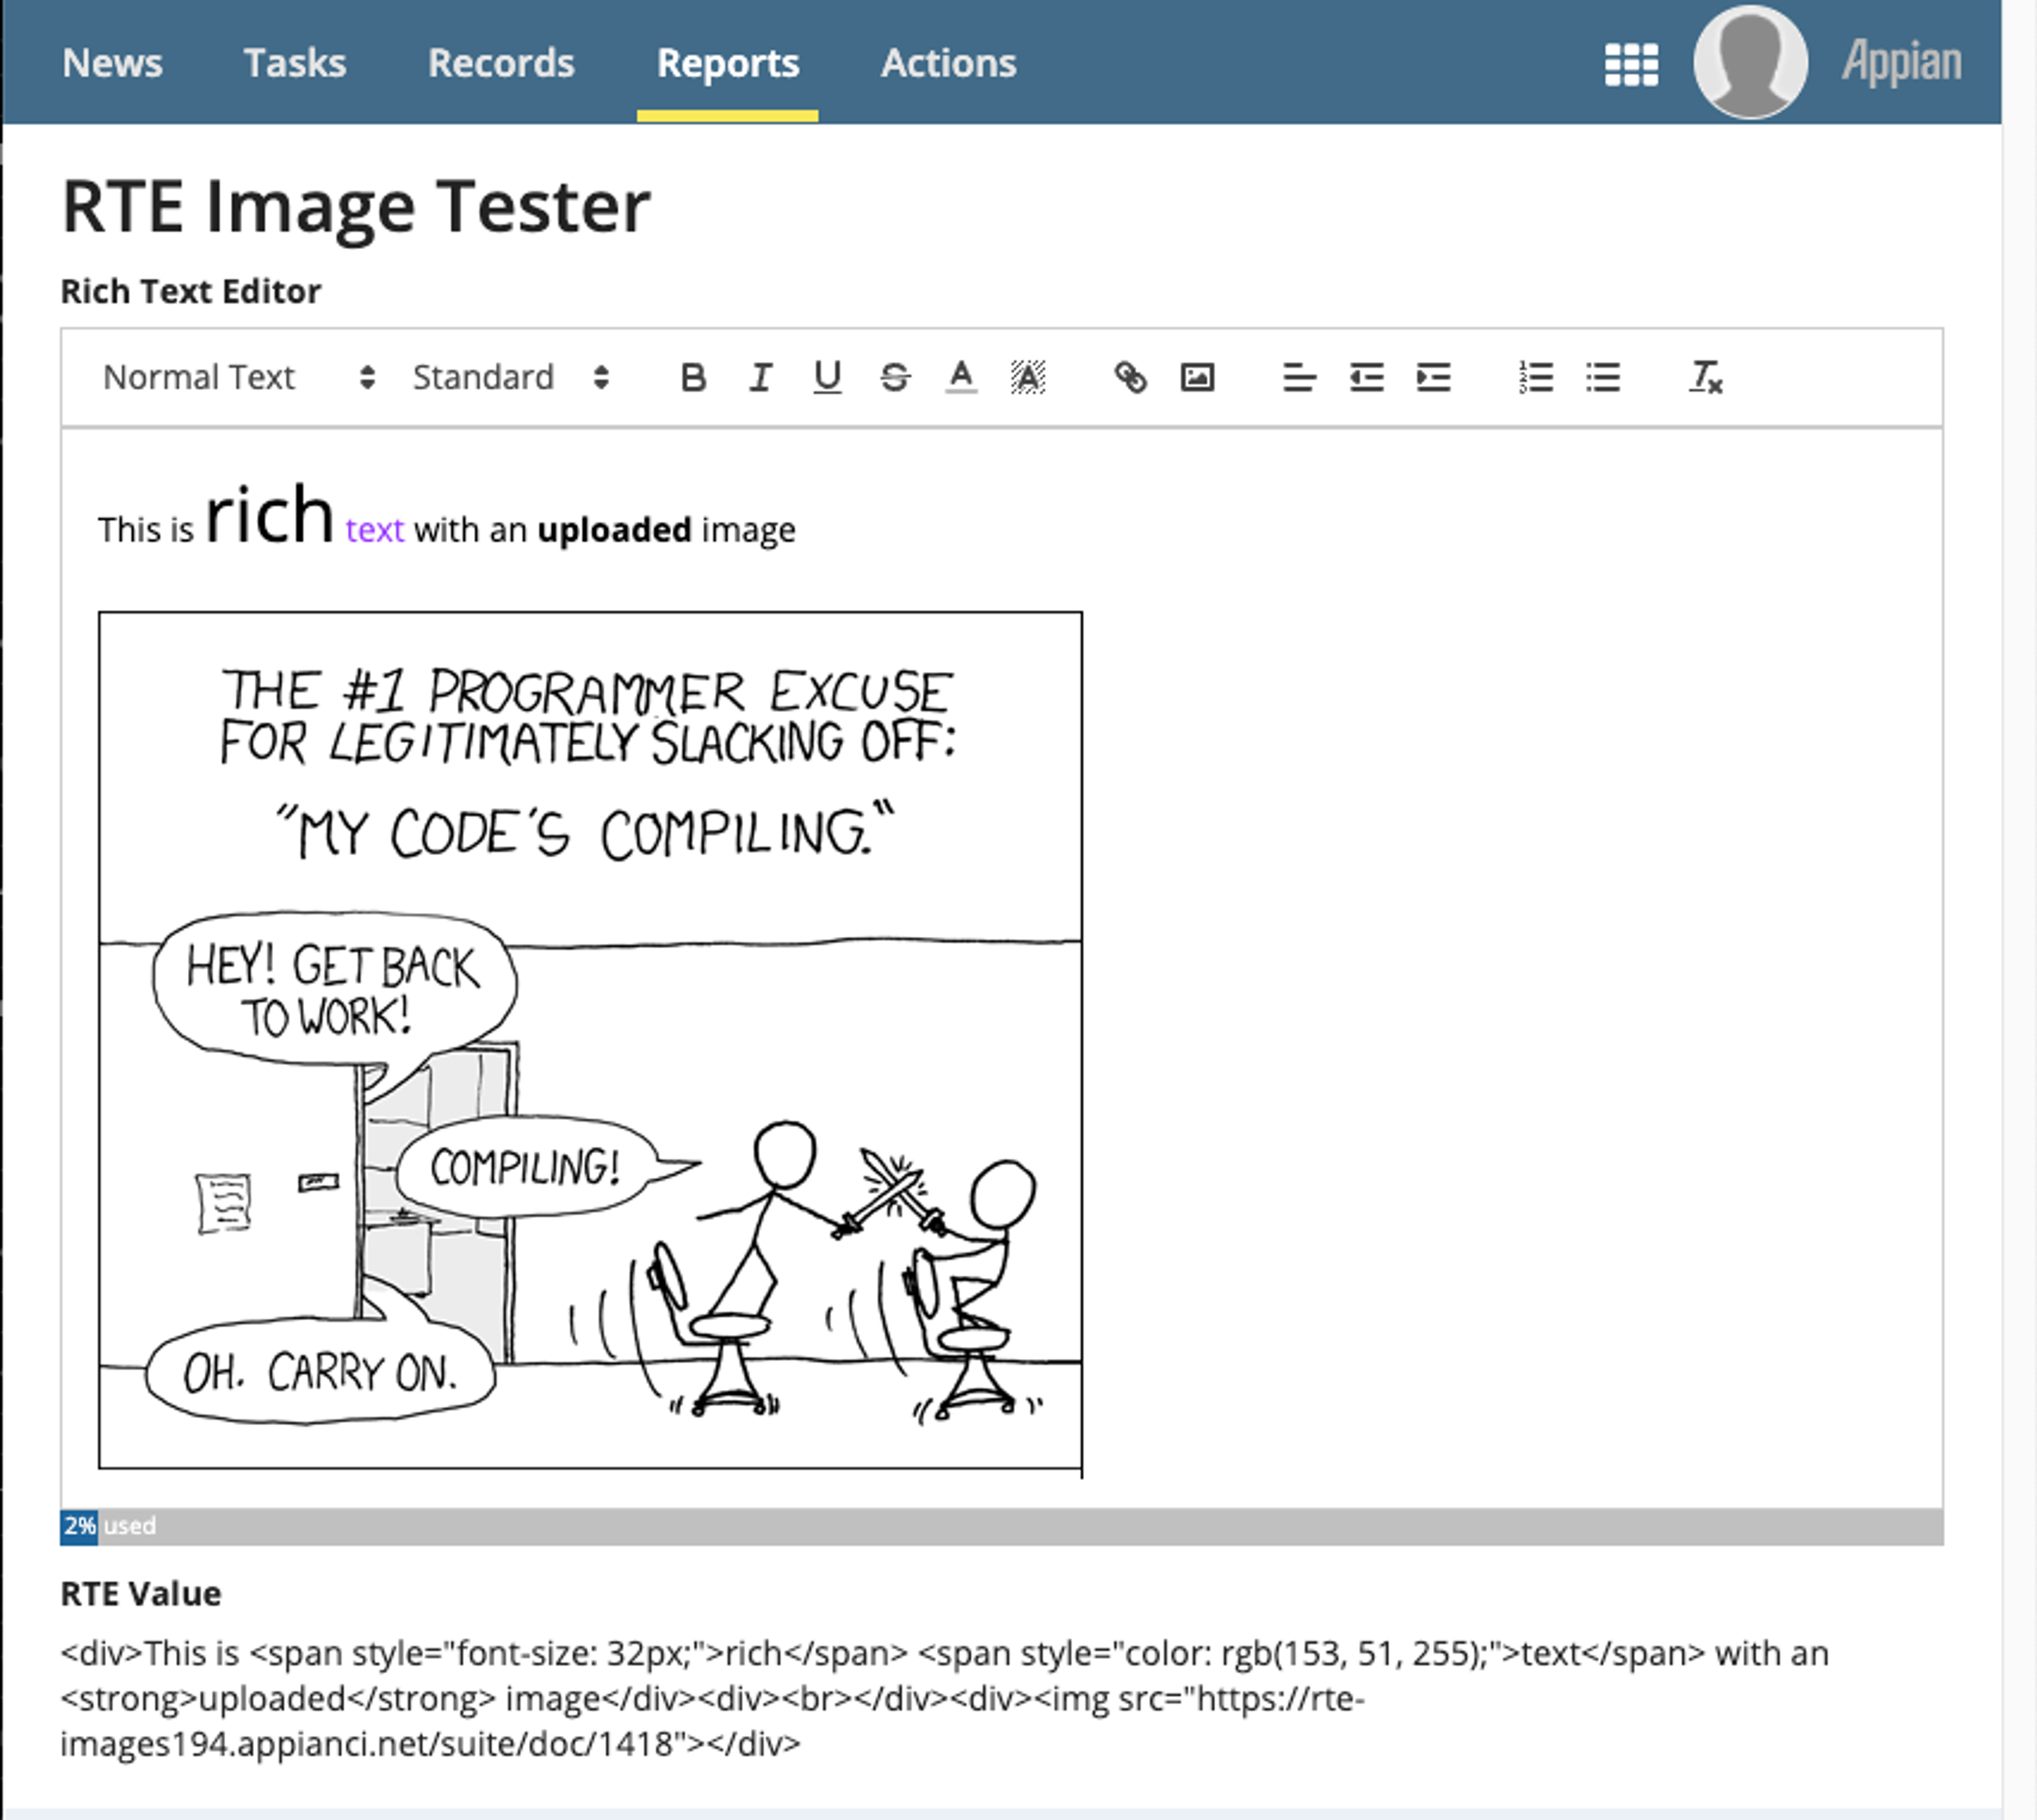Screen dimensions: 2037x1820
Task: Click the RTE Image Tester heading
Action: (356, 207)
